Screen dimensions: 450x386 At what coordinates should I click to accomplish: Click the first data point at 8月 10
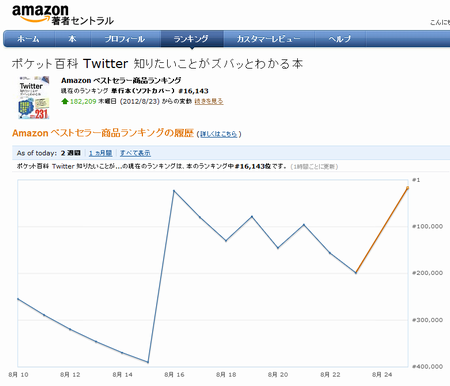pos(18,299)
